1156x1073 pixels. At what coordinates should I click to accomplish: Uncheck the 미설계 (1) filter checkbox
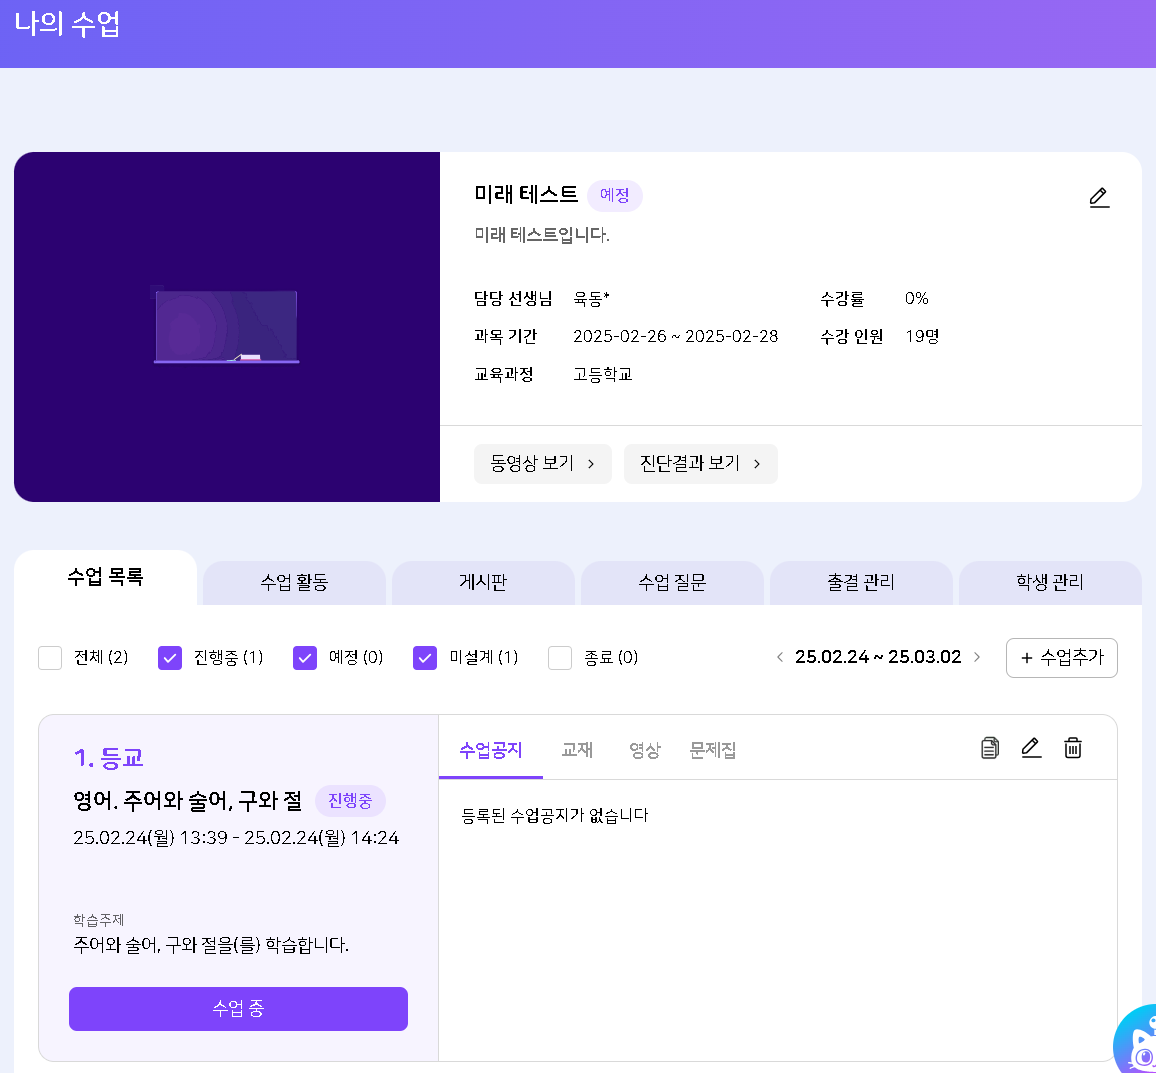click(425, 657)
